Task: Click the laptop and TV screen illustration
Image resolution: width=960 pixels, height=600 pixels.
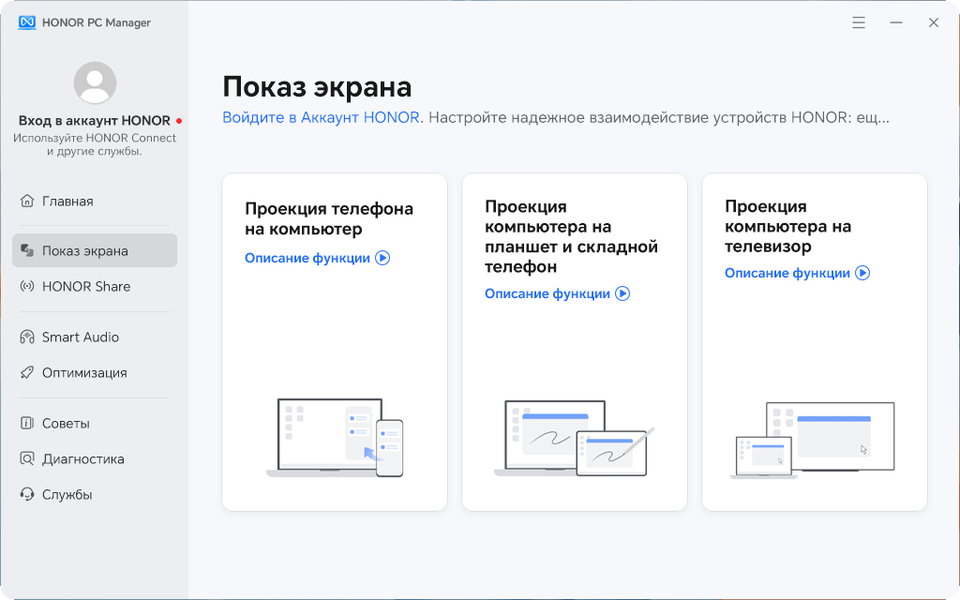Action: pos(813,440)
